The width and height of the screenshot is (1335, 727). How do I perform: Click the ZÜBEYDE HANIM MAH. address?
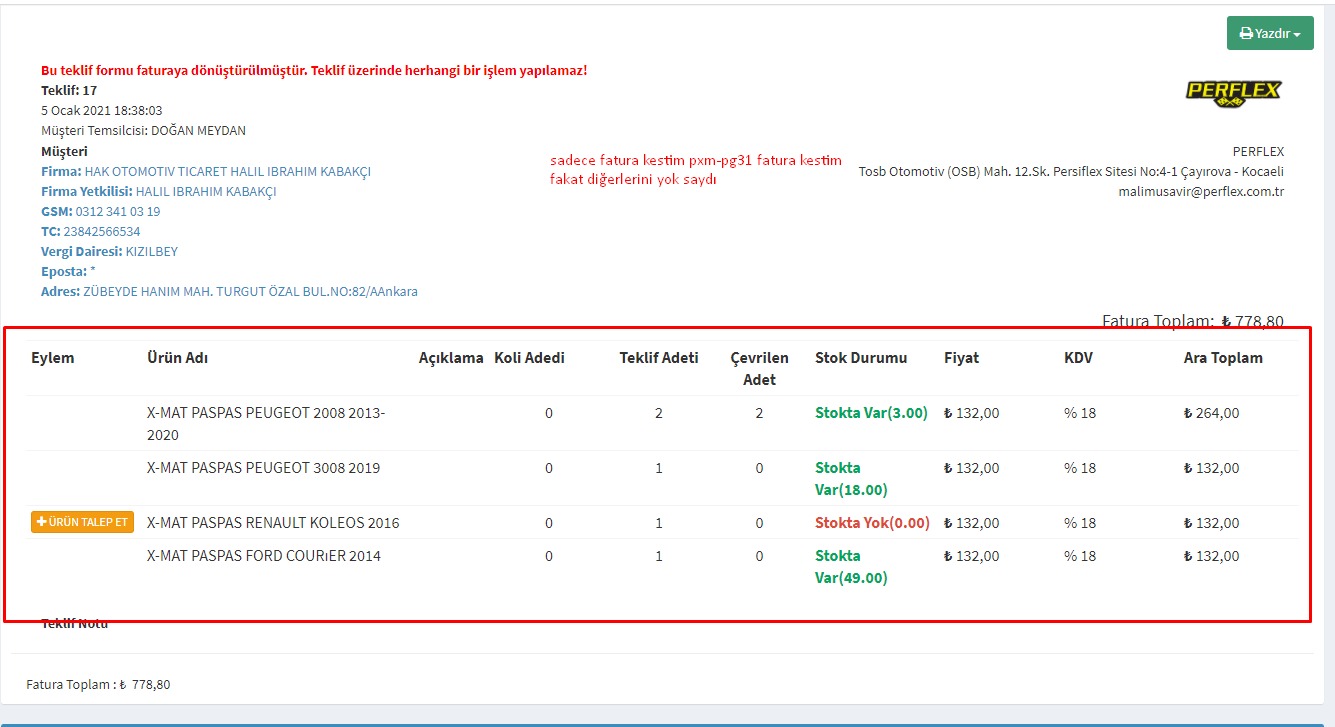[x=250, y=291]
